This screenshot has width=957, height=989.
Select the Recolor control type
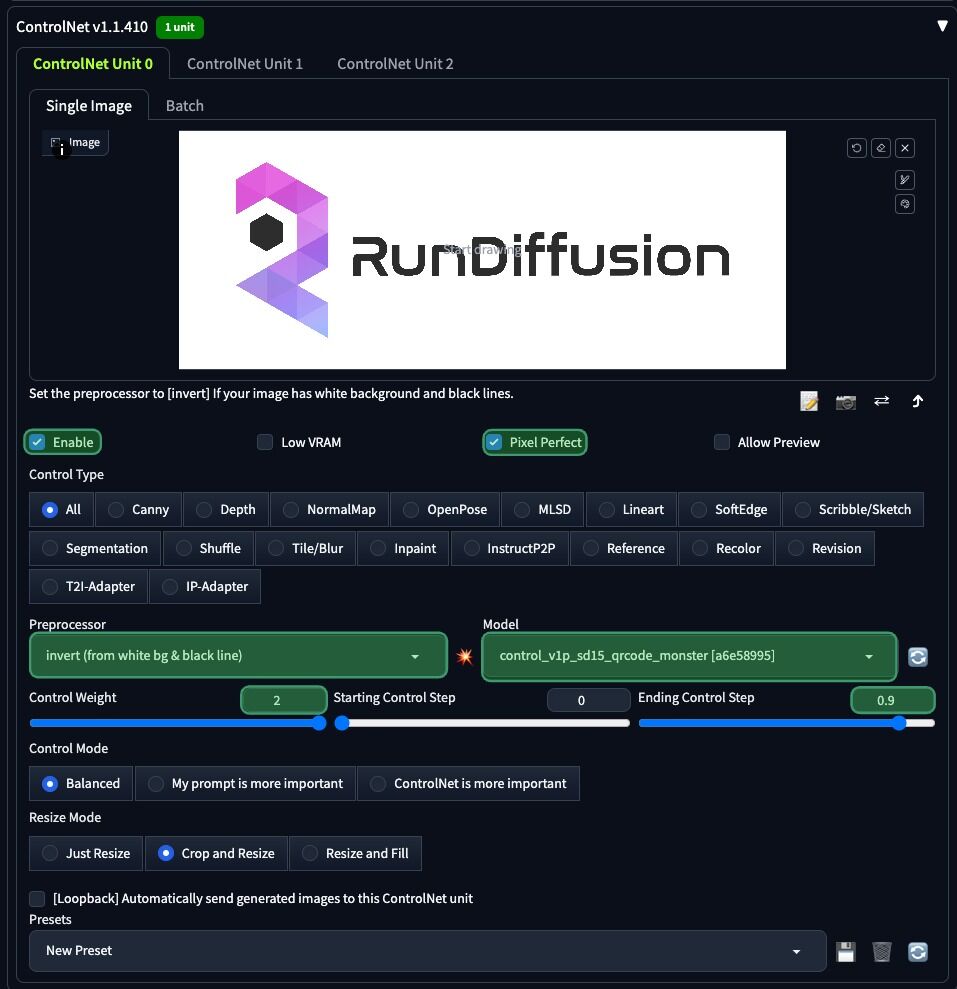pyautogui.click(x=726, y=548)
